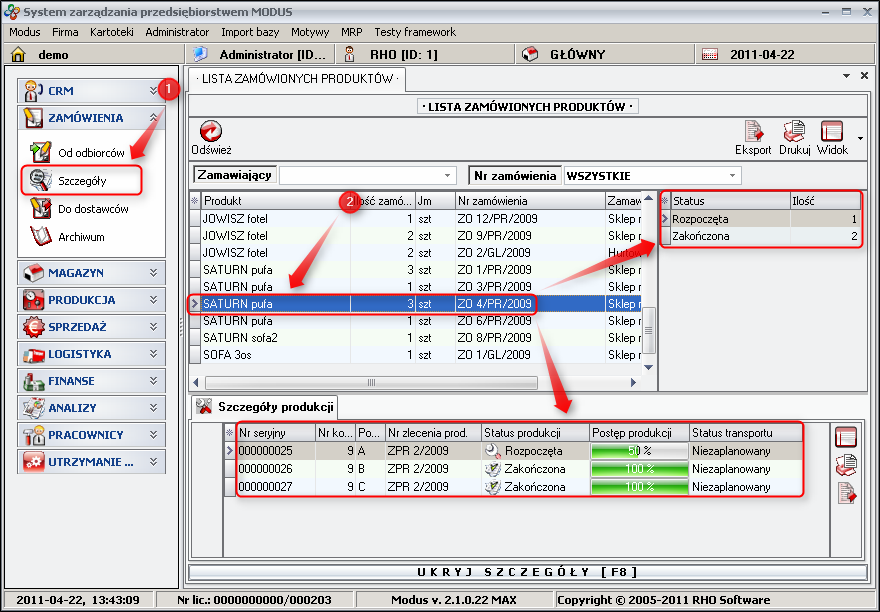This screenshot has width=880, height=612.
Task: Open the Nr zamówienia dropdown
Action: pyautogui.click(x=733, y=176)
